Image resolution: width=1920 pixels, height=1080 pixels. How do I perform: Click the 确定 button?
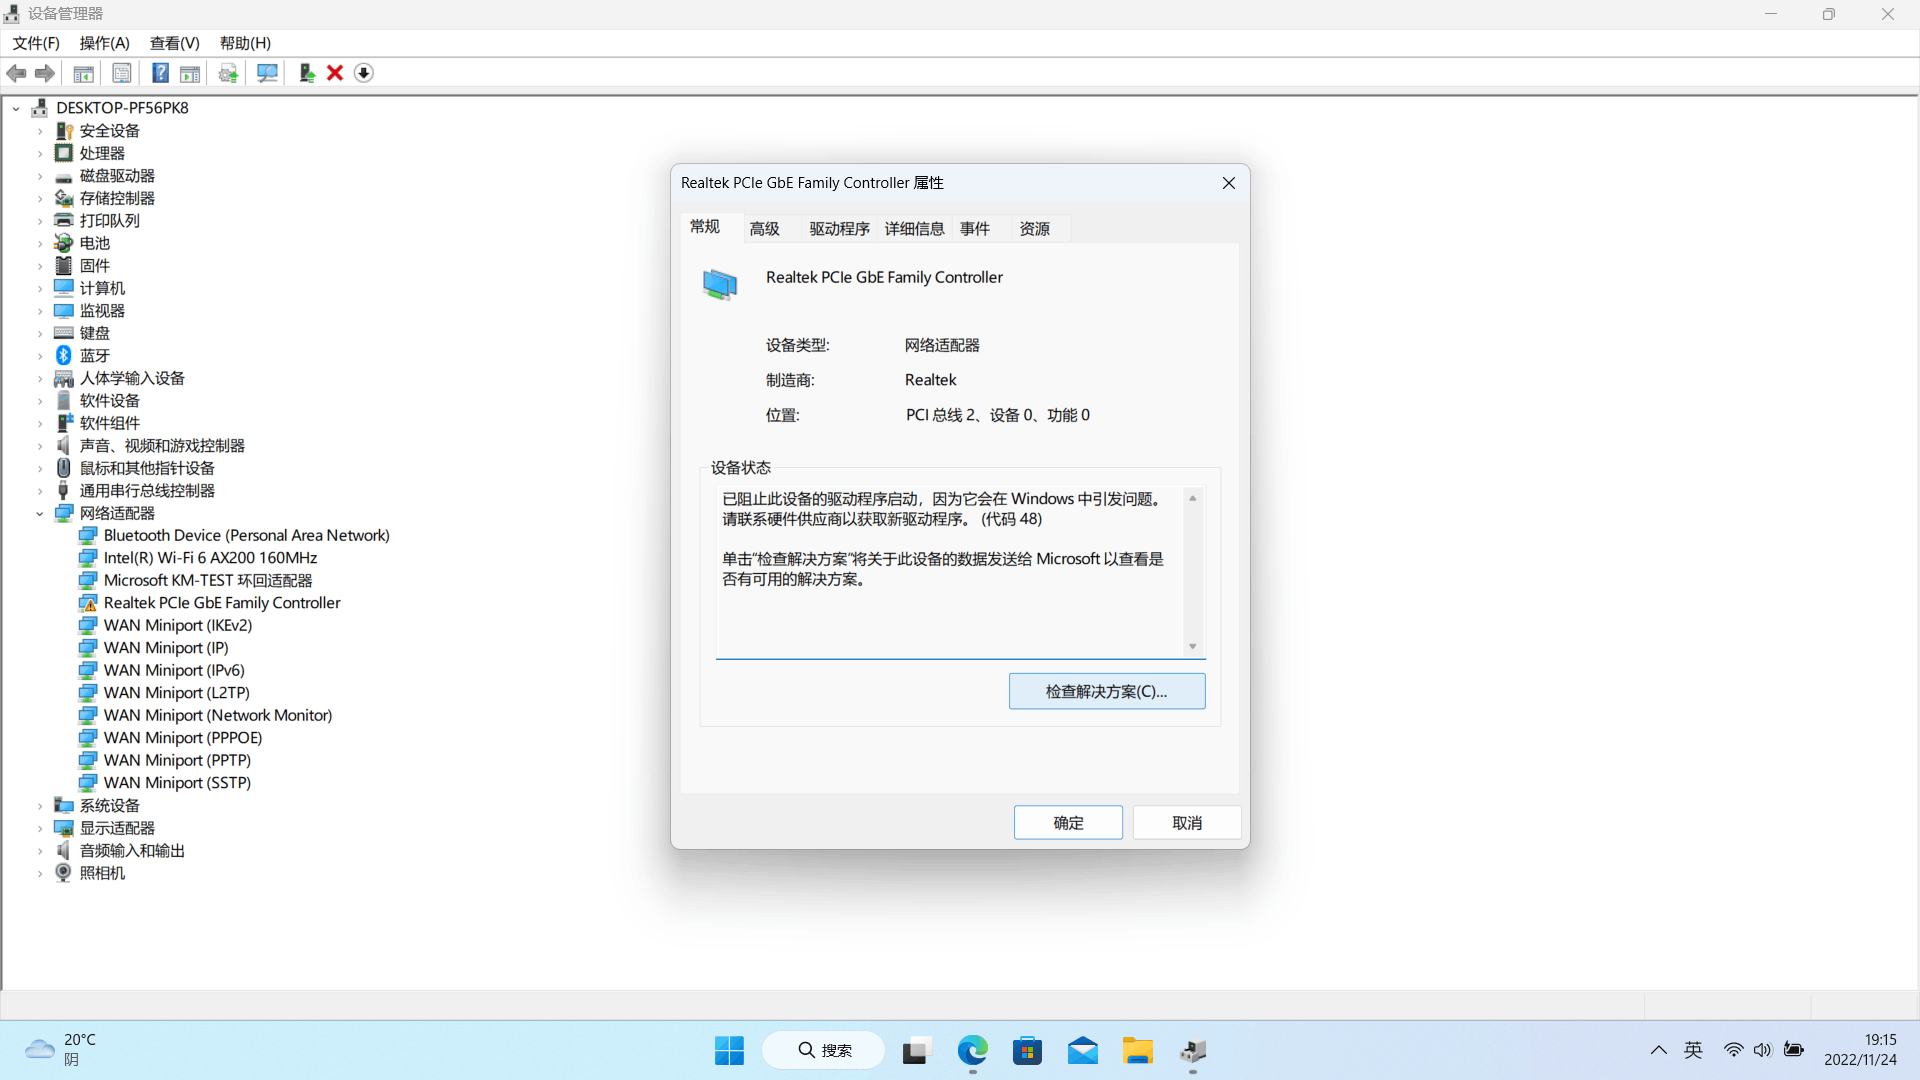(1068, 823)
